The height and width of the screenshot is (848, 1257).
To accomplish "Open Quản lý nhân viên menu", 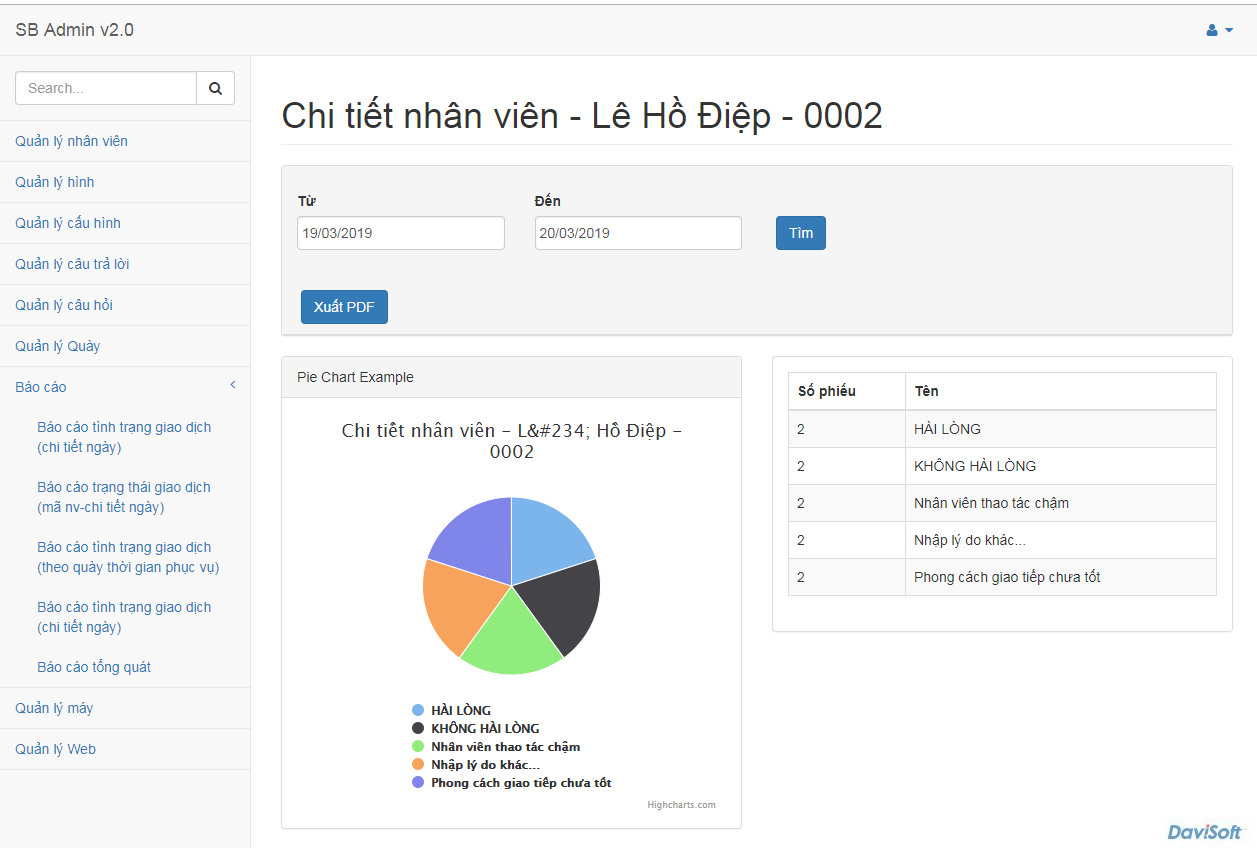I will point(71,141).
